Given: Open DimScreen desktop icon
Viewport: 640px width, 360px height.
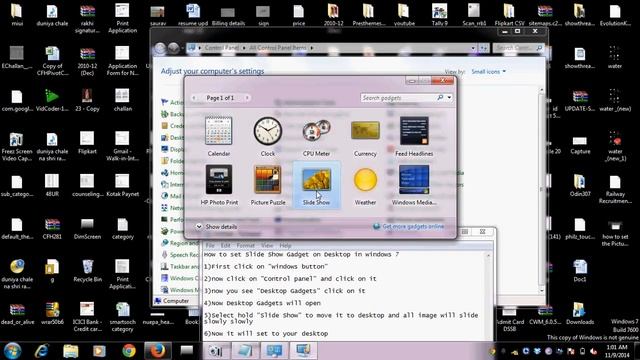Looking at the screenshot, I should pyautogui.click(x=87, y=229).
